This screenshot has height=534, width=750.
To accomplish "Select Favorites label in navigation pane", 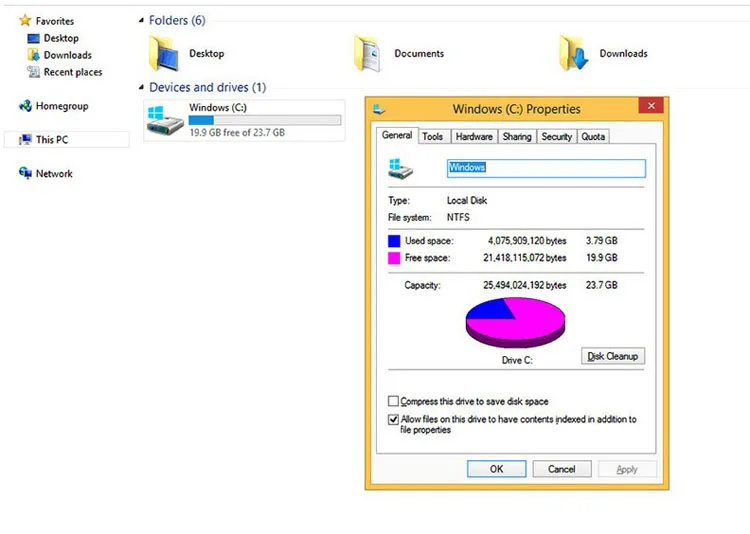I will (55, 21).
